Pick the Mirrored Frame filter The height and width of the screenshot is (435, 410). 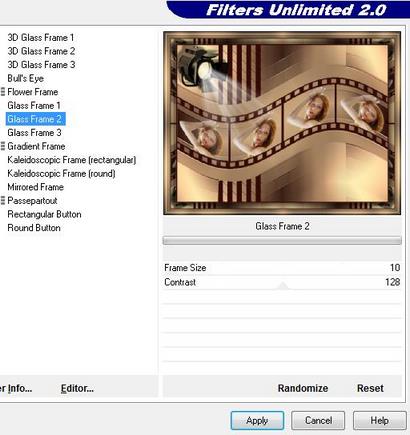coord(35,187)
